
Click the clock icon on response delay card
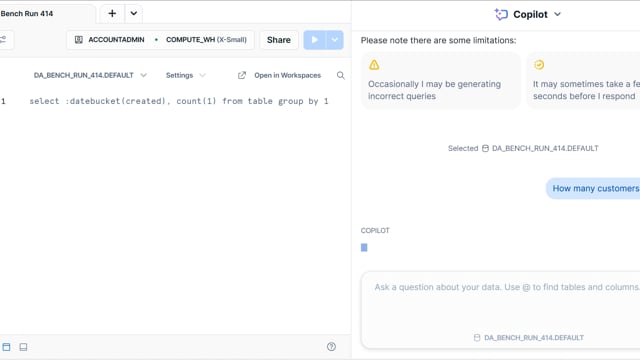click(x=539, y=65)
